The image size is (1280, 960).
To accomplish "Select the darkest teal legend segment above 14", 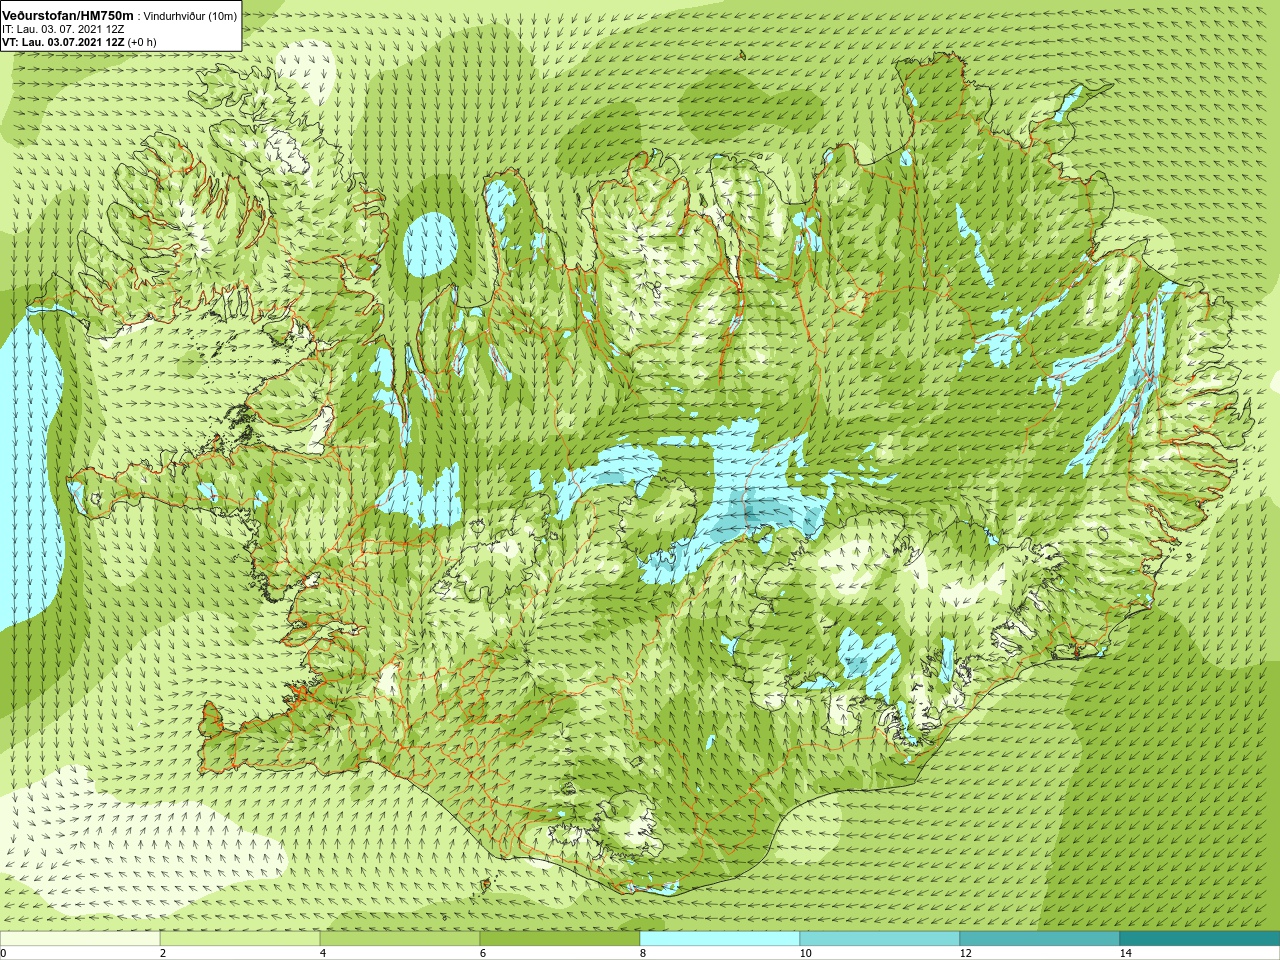I will 1200,939.
